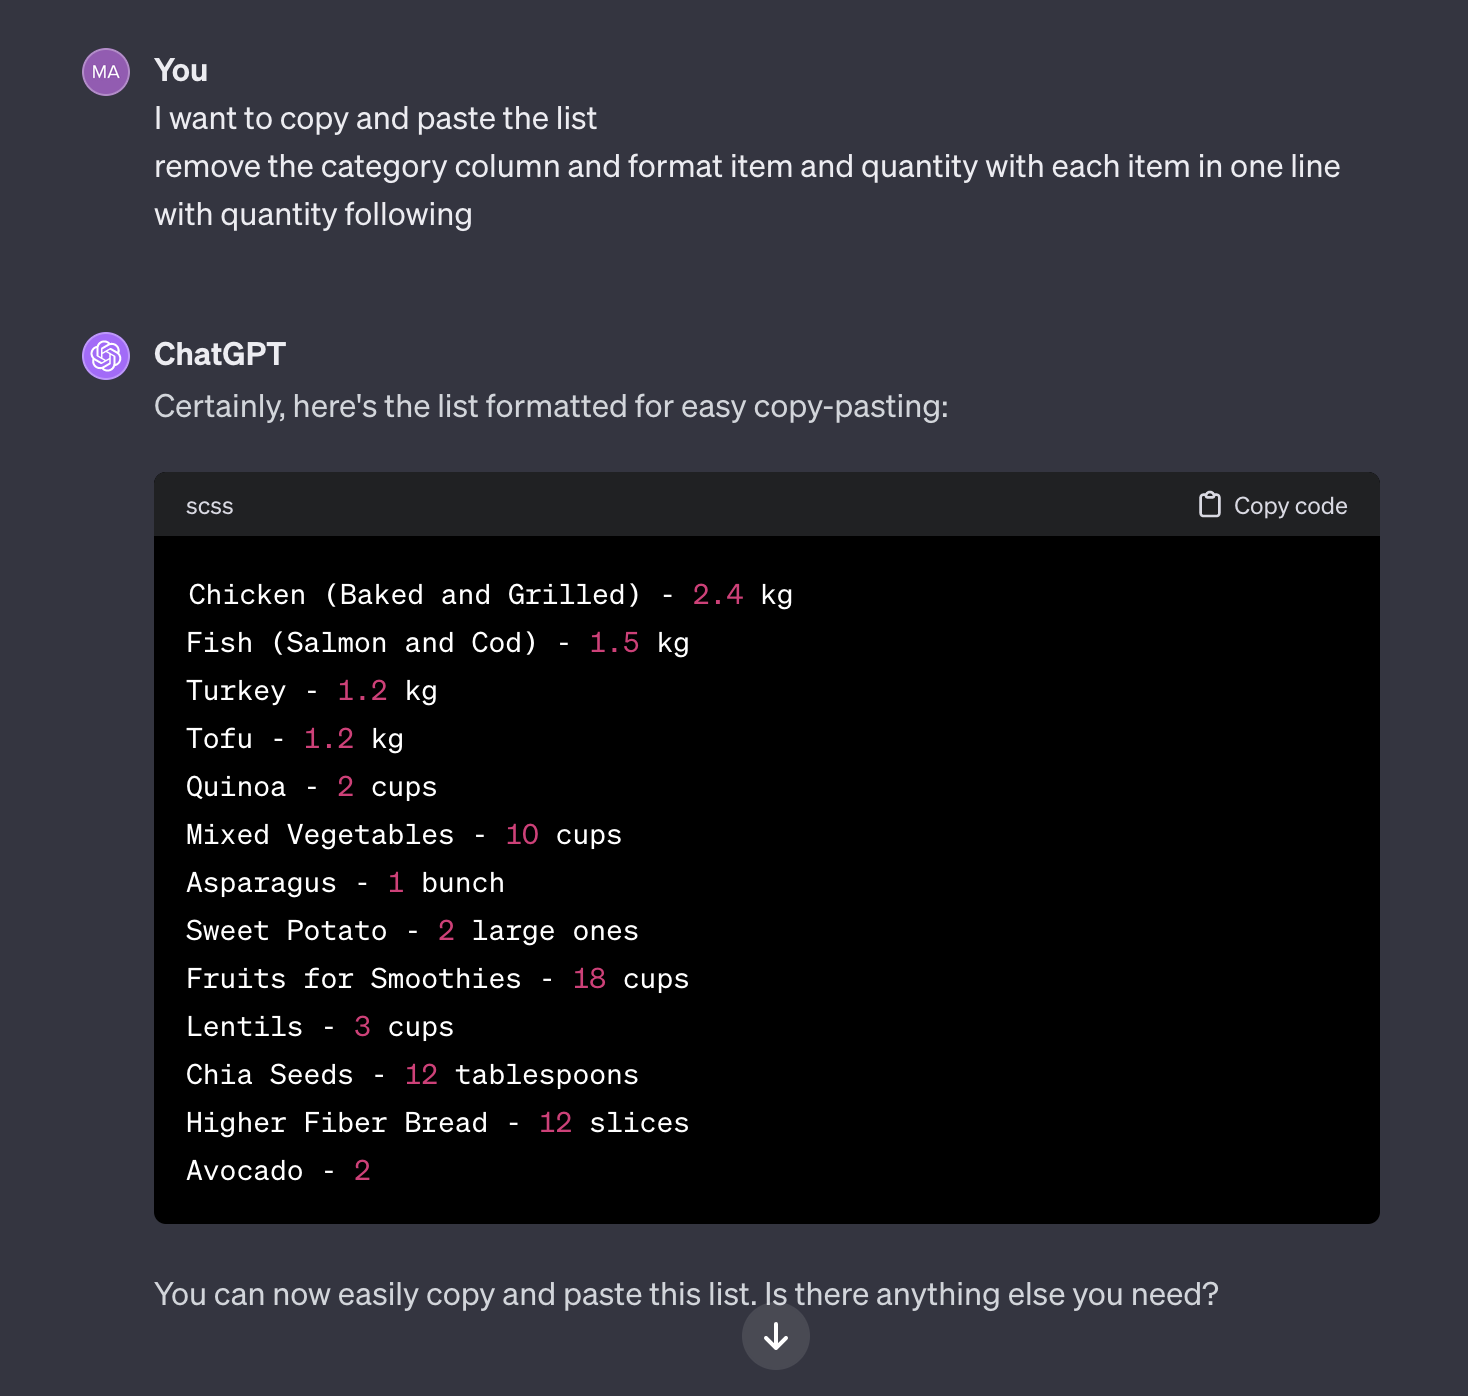The height and width of the screenshot is (1396, 1468).
Task: Click the scroll-to-bottom arrow button
Action: [776, 1336]
